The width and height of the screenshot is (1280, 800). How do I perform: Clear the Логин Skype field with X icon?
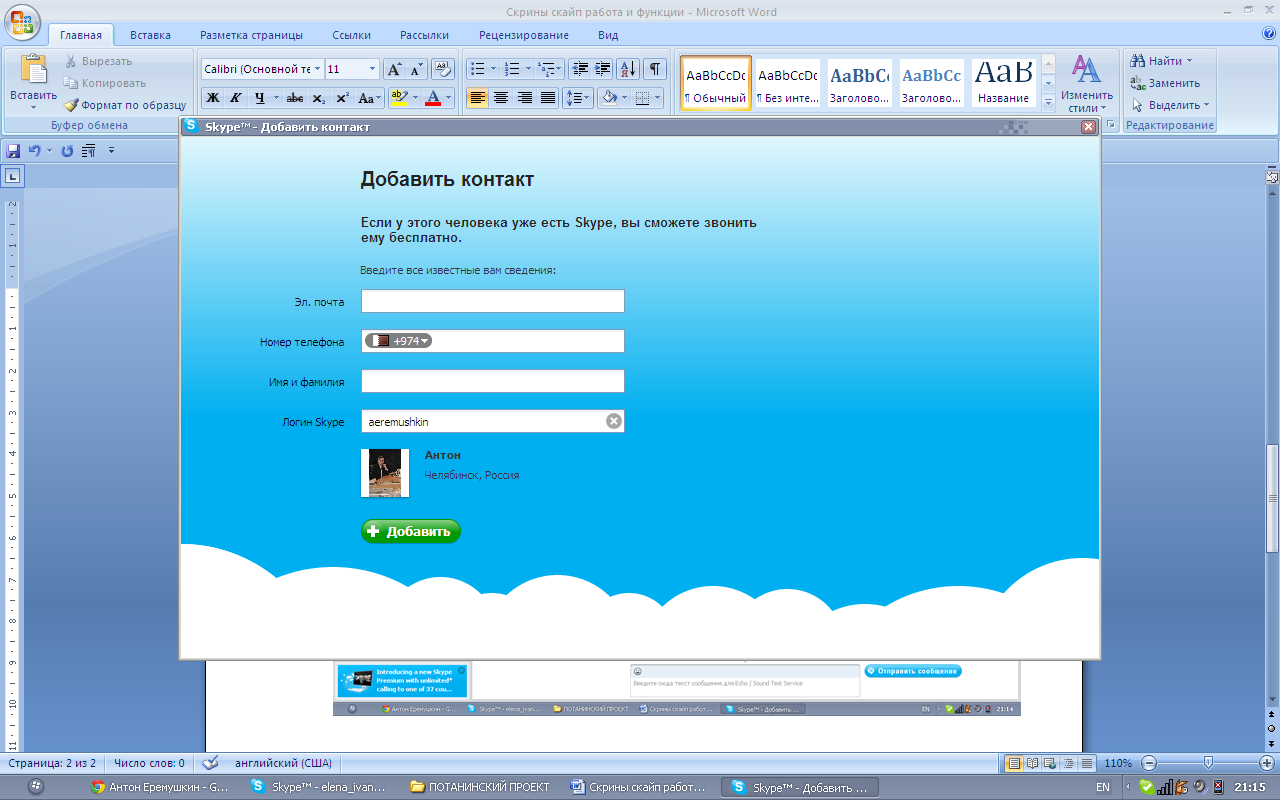tap(614, 421)
